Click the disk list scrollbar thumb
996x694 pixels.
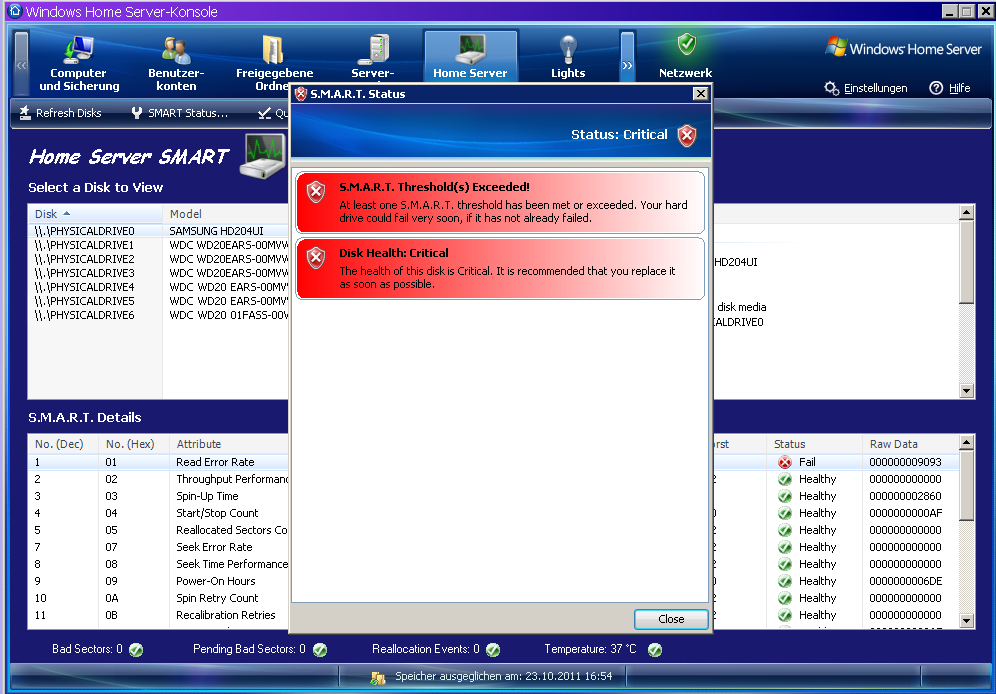(966, 262)
